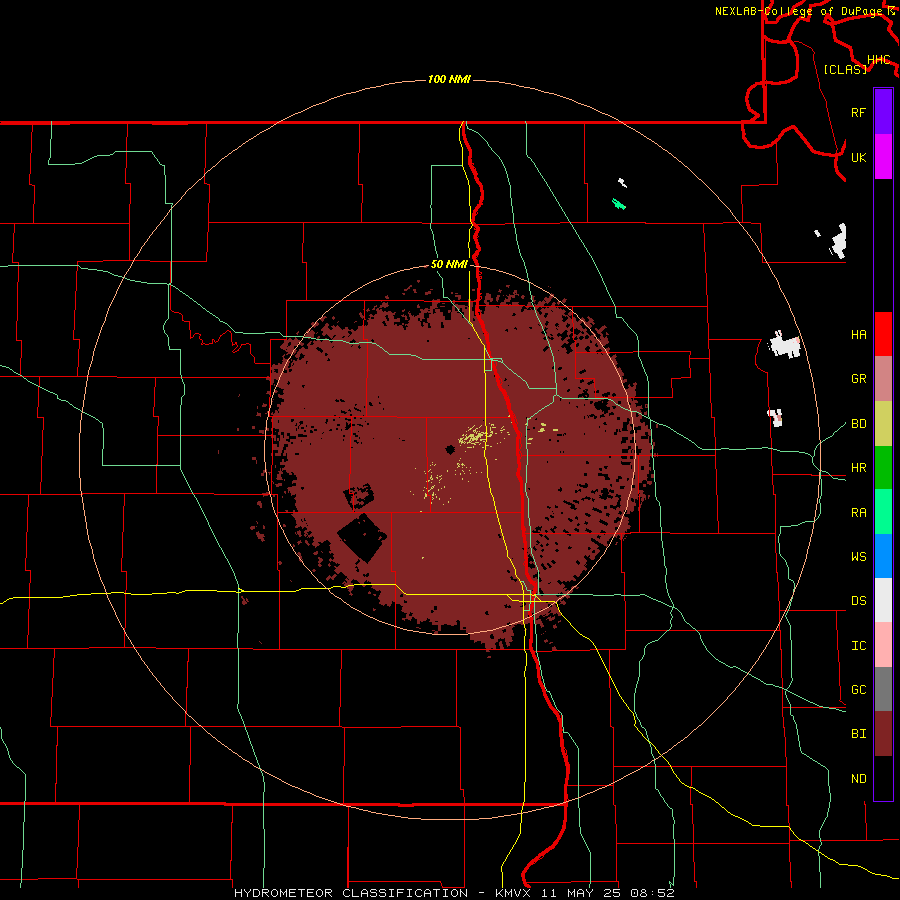Click the BI legend label
The width and height of the screenshot is (900, 900).
(858, 734)
